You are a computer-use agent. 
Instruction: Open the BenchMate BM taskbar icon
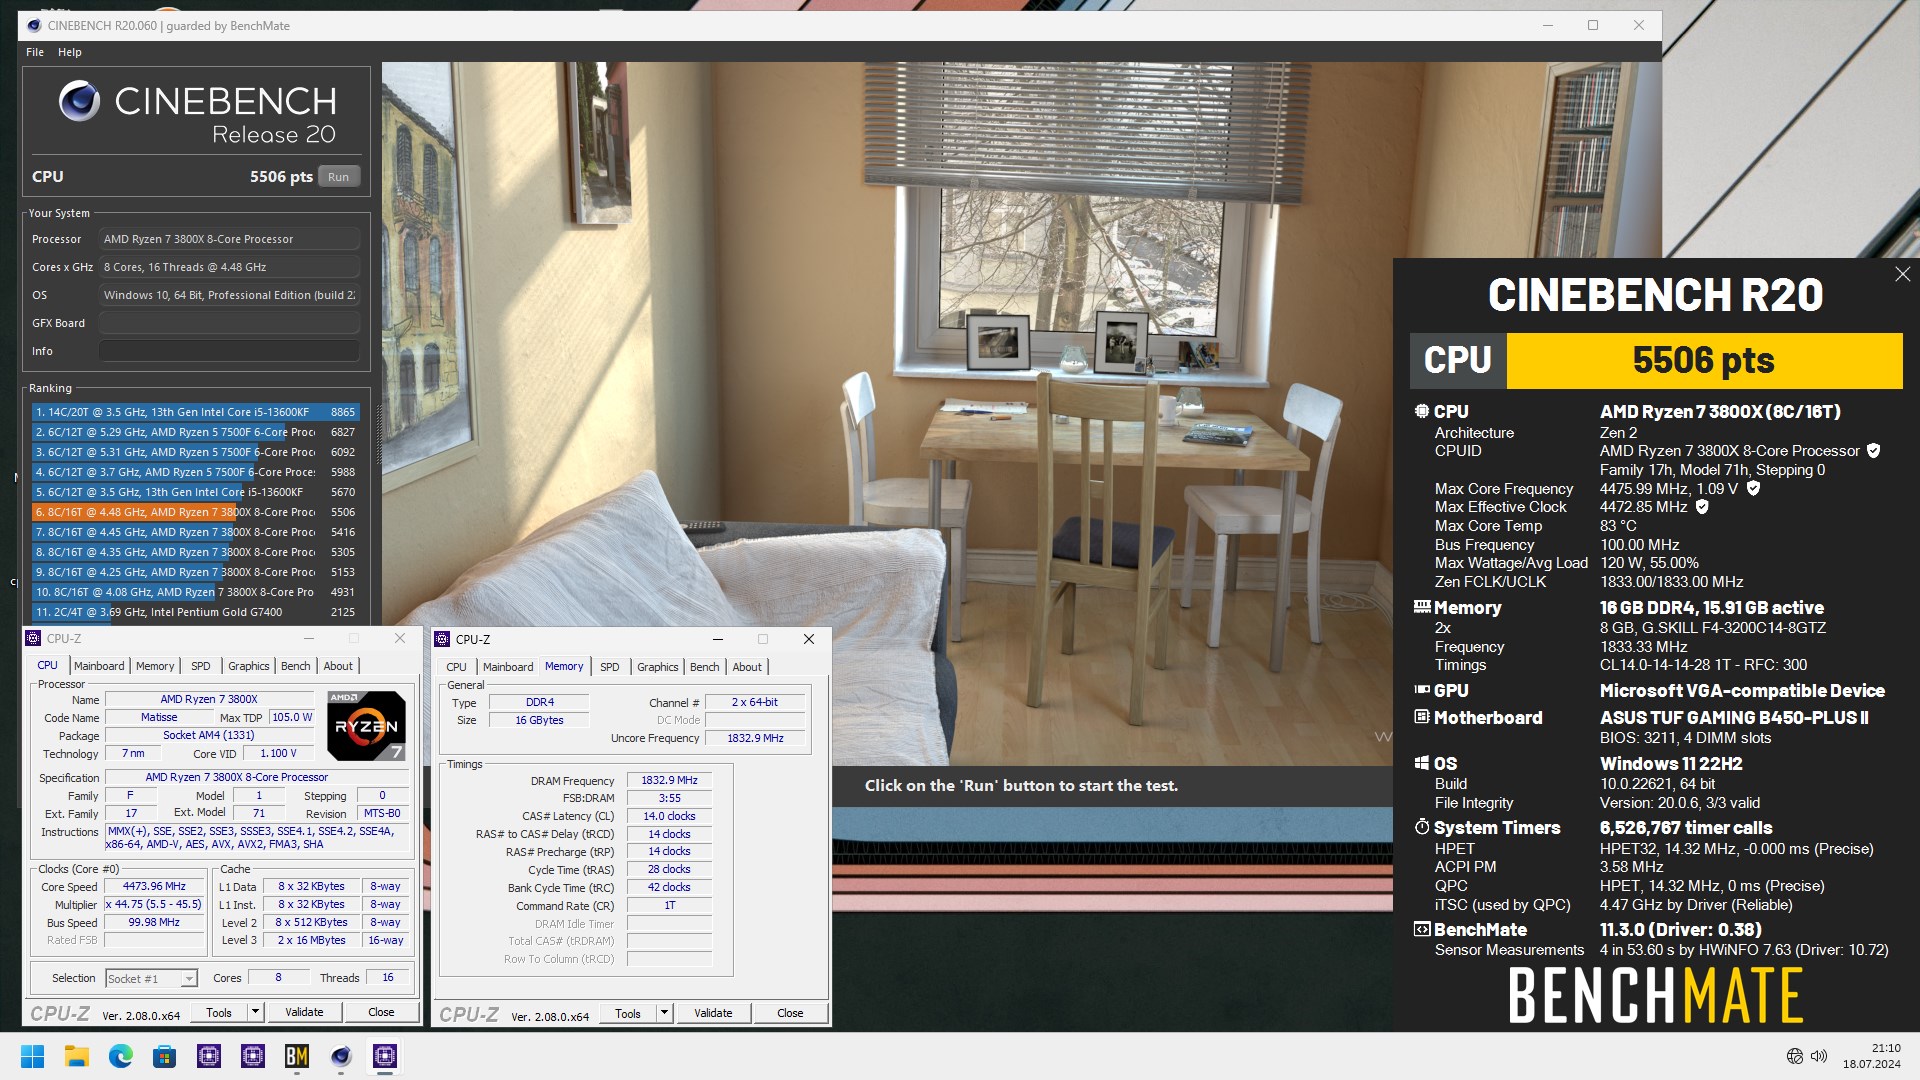tap(297, 1056)
